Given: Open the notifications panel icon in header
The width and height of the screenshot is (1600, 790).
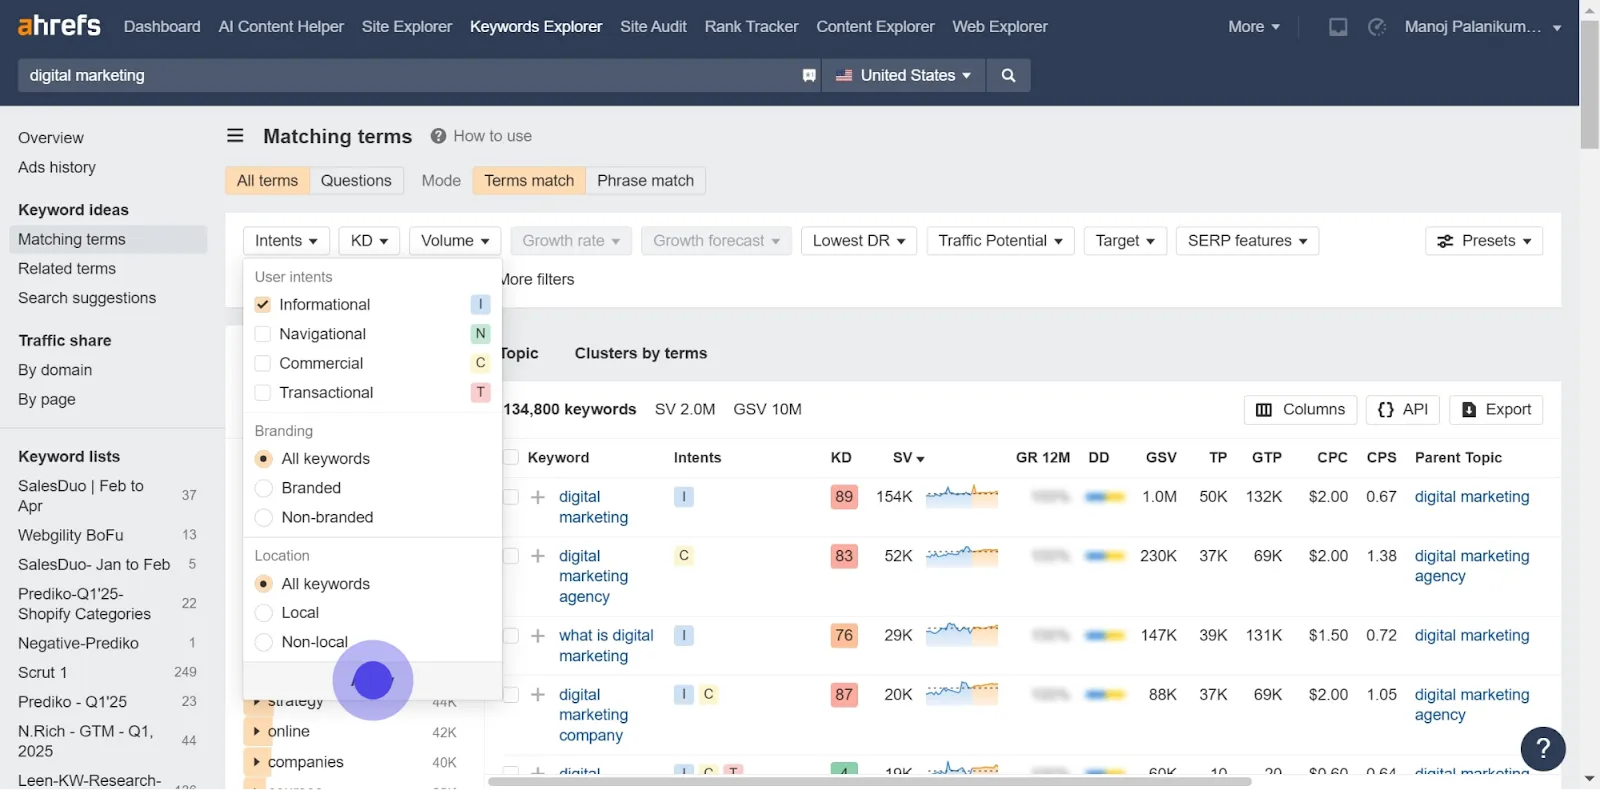Looking at the screenshot, I should pyautogui.click(x=1338, y=27).
